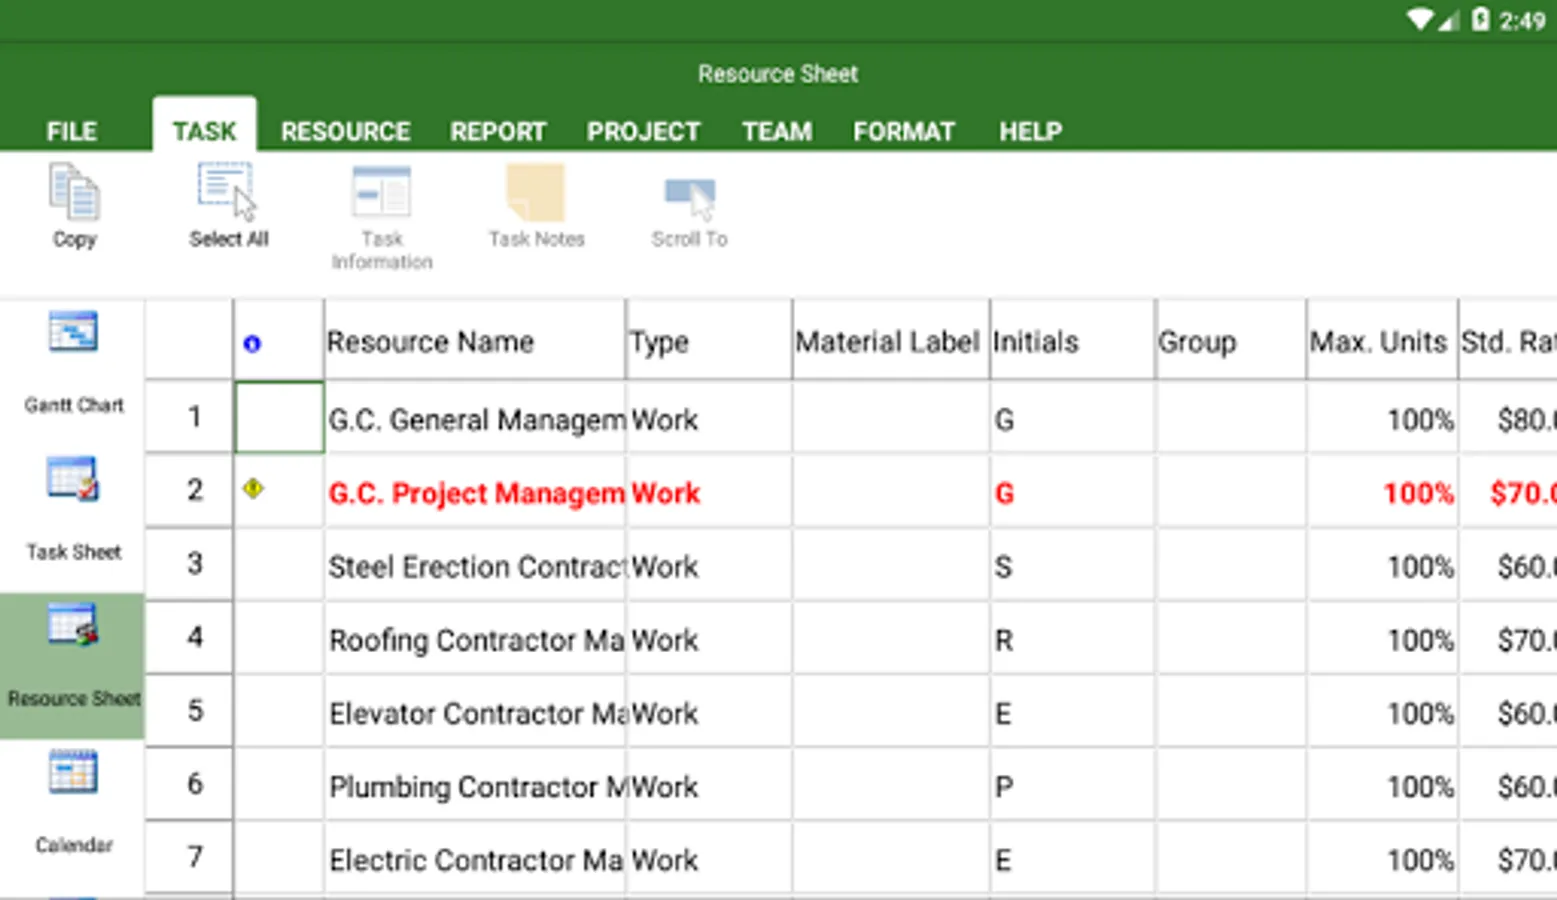
Task: Select row 4 by its row number
Action: point(194,637)
